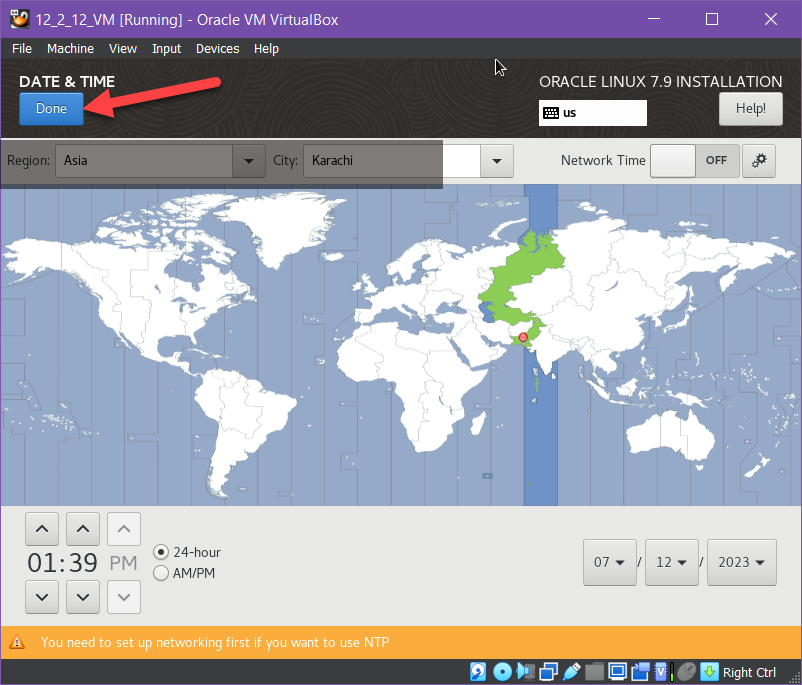Click the shared folders status icon
Viewport: 802px width, 685px height.
(x=595, y=672)
